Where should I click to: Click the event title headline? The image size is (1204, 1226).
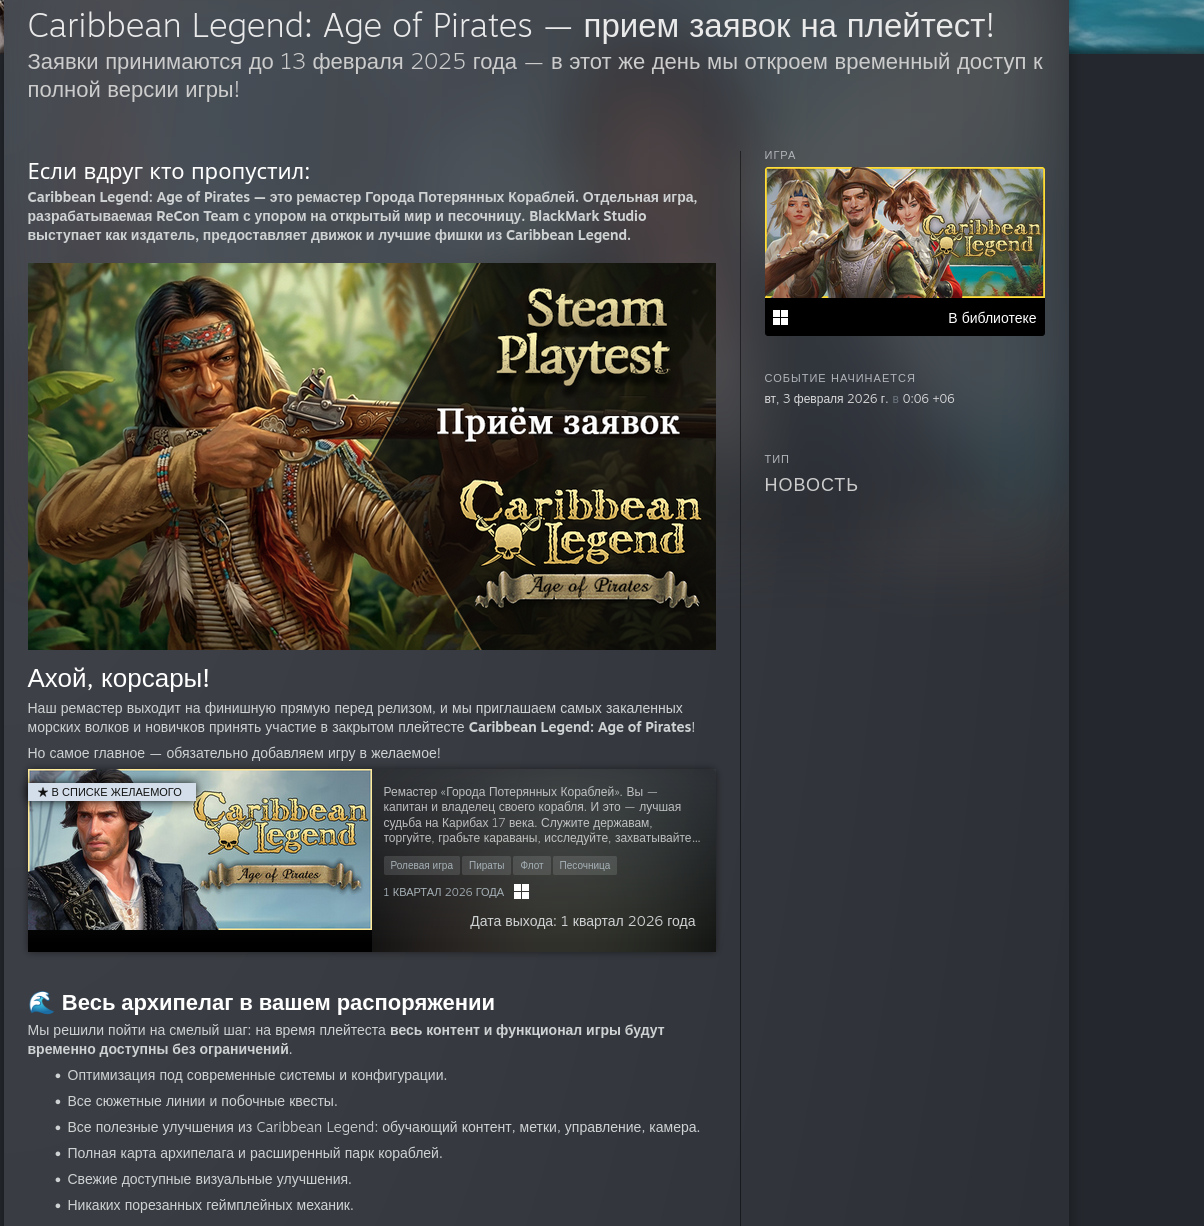point(511,26)
